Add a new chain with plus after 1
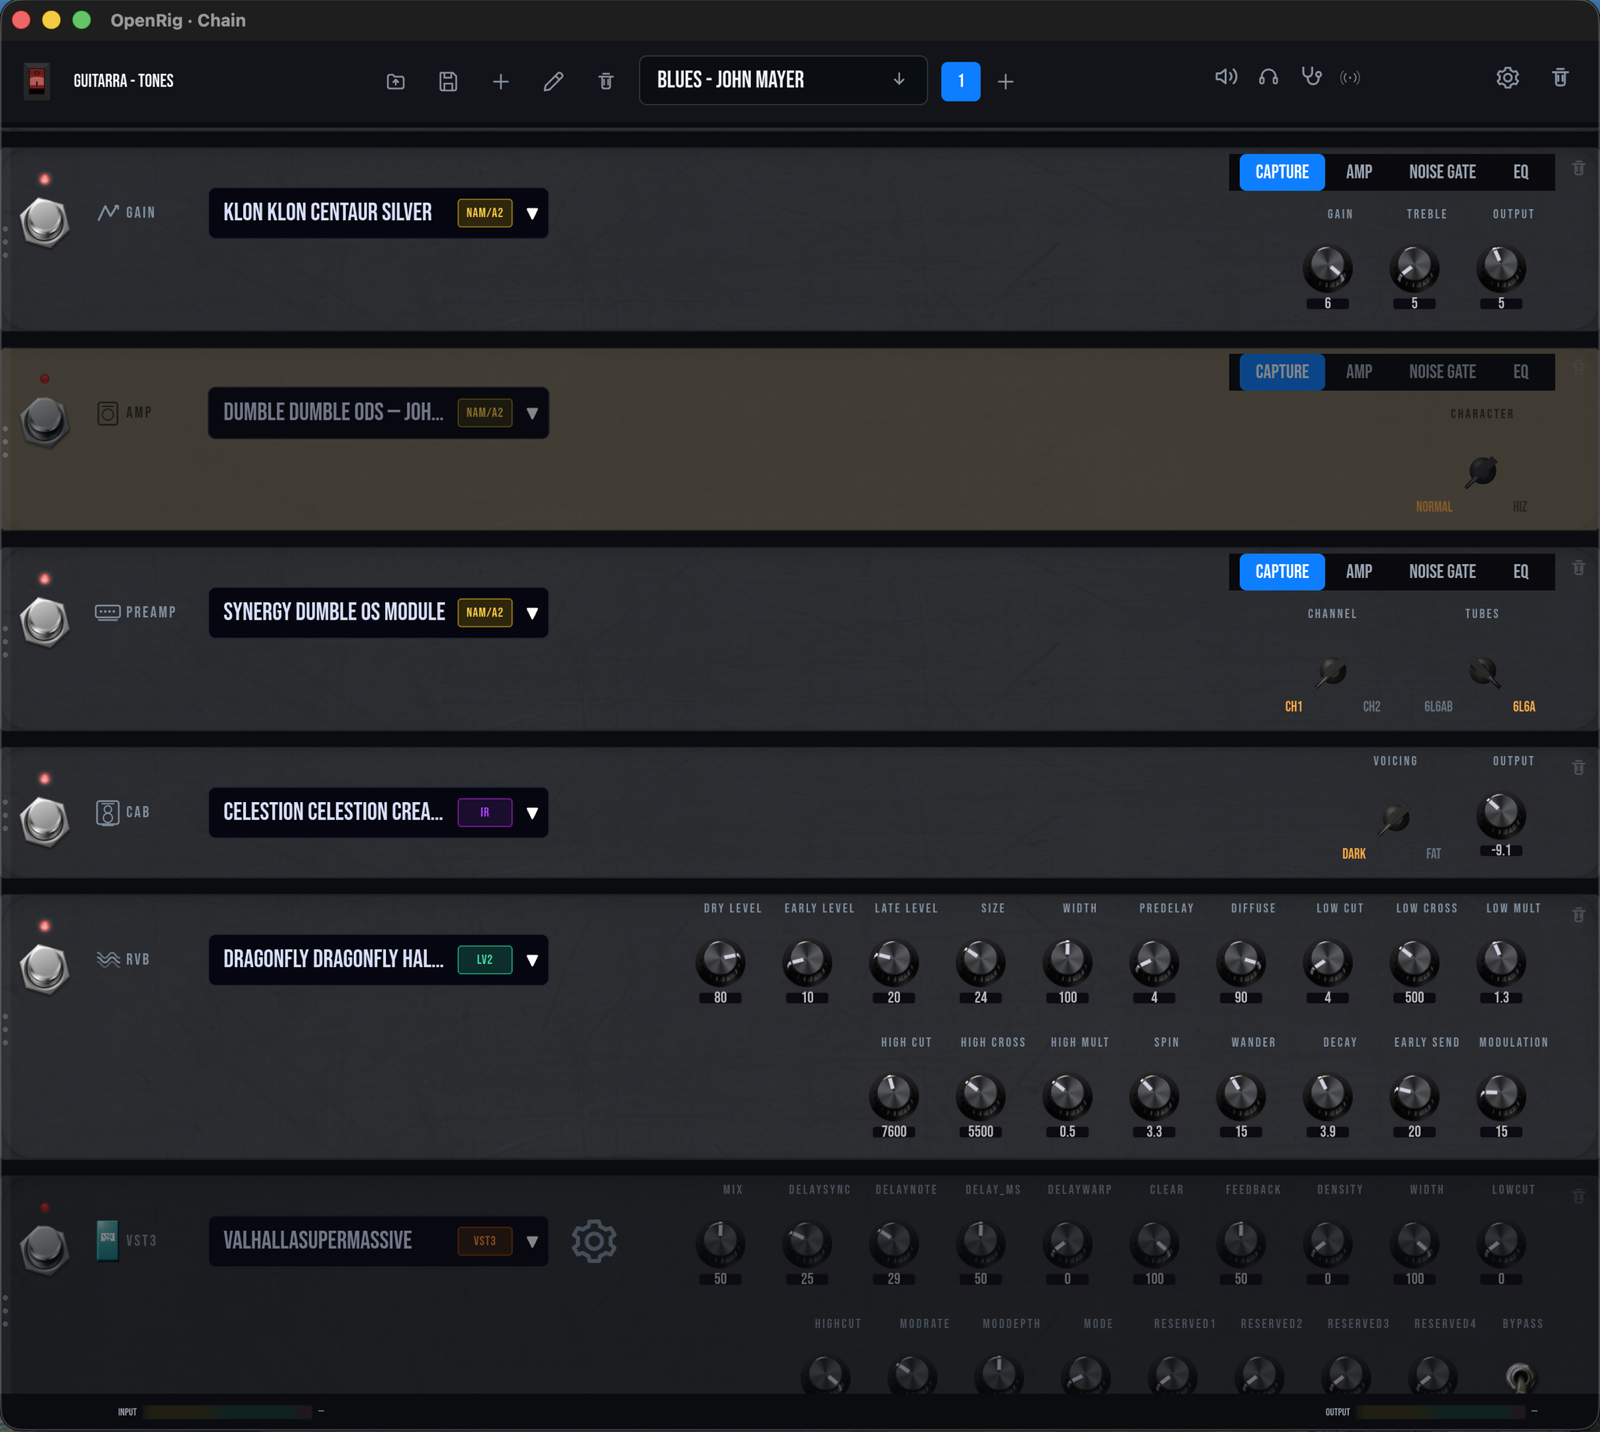The height and width of the screenshot is (1432, 1600). tap(1006, 82)
